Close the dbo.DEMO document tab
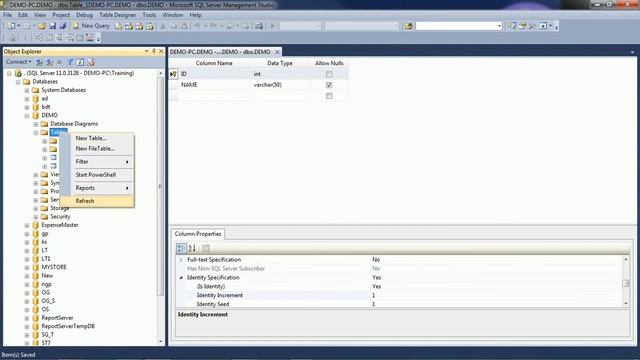The width and height of the screenshot is (640, 360). click(x=277, y=52)
